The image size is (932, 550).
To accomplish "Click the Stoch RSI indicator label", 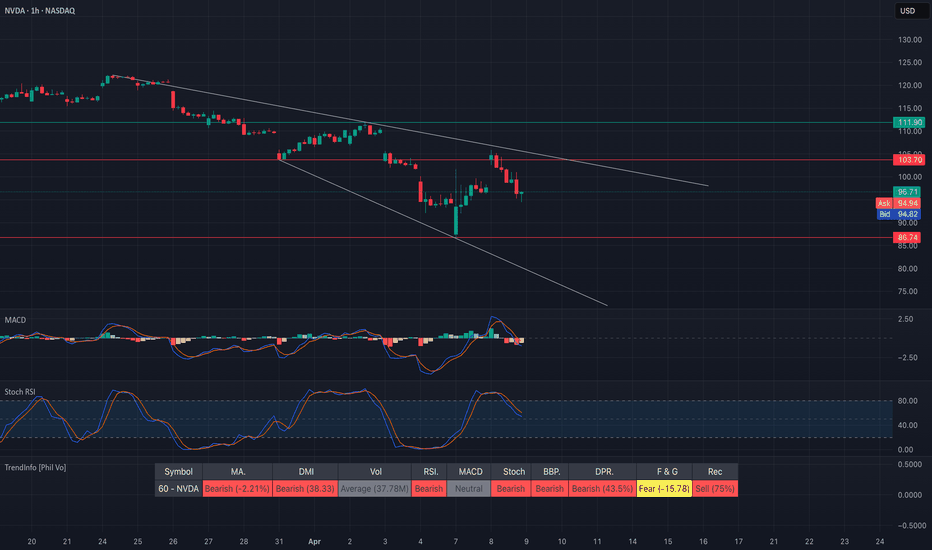I will click(20, 392).
